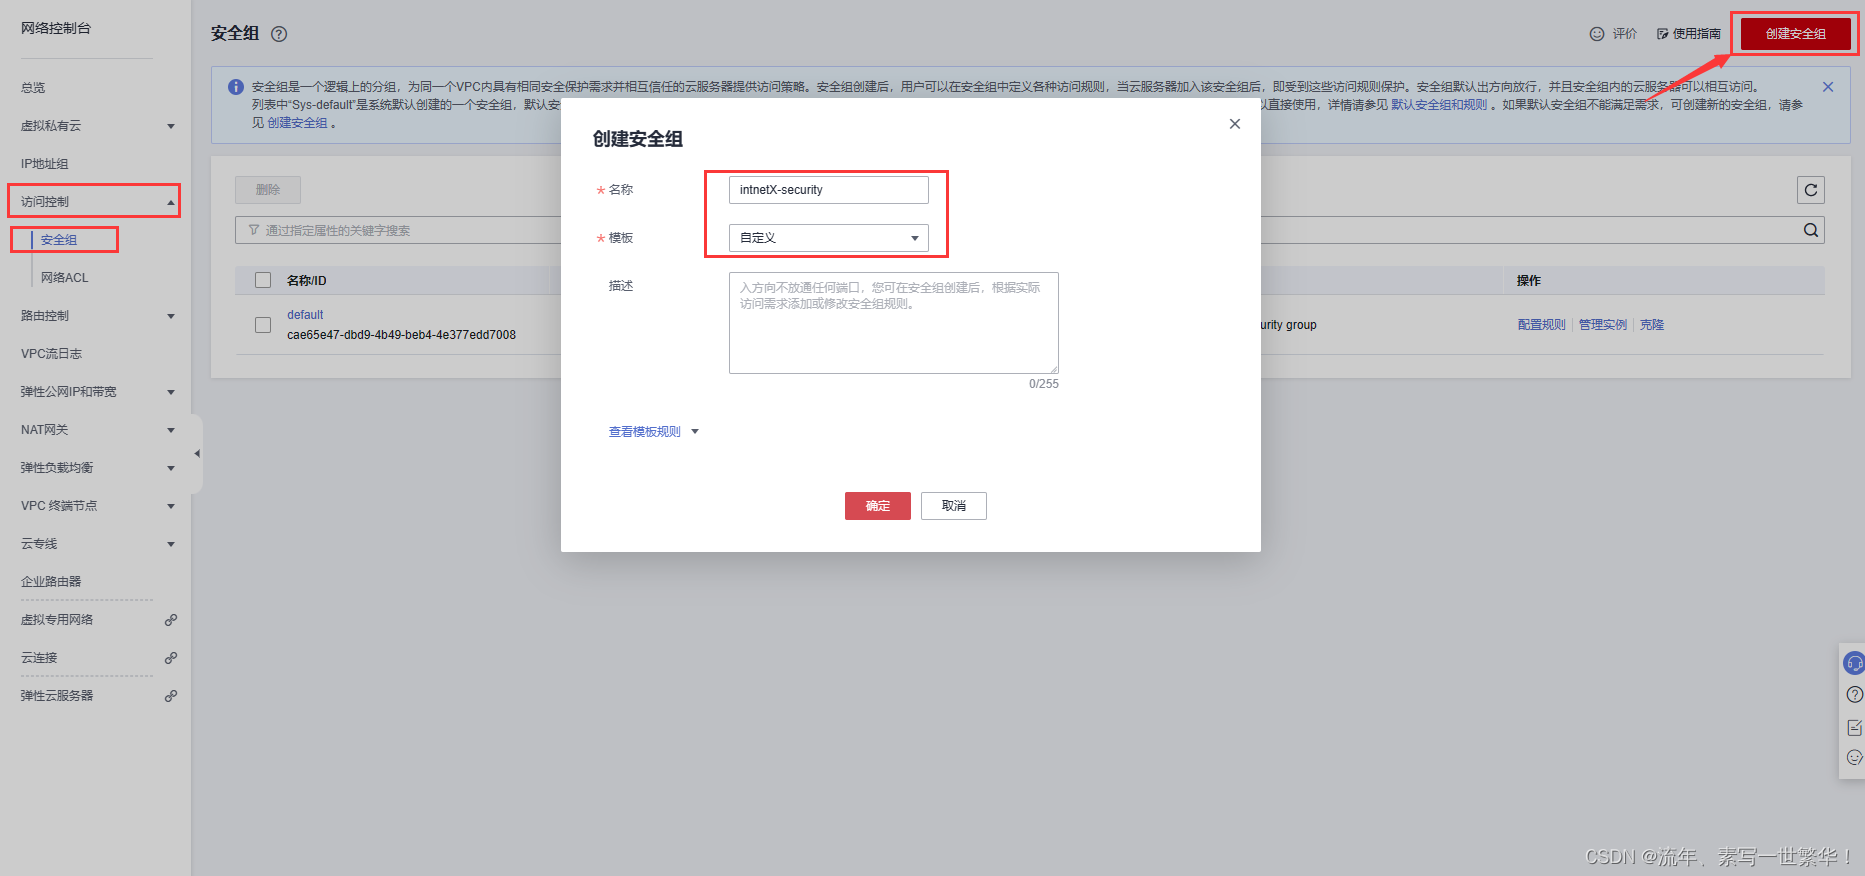Image resolution: width=1865 pixels, height=876 pixels.
Task: Open the link icon beside 云连接
Action: click(x=171, y=658)
